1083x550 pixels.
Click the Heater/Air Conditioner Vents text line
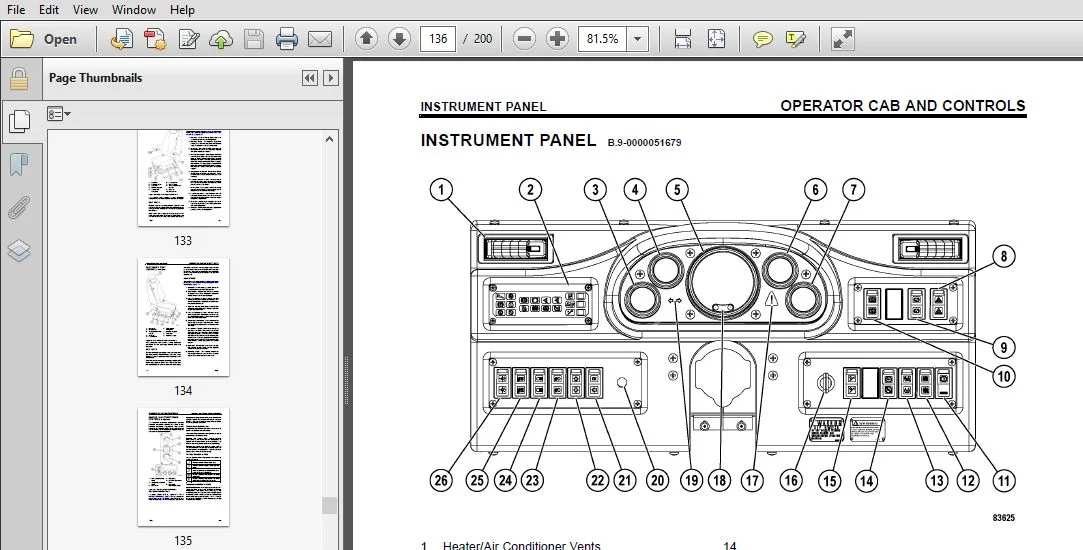521,545
